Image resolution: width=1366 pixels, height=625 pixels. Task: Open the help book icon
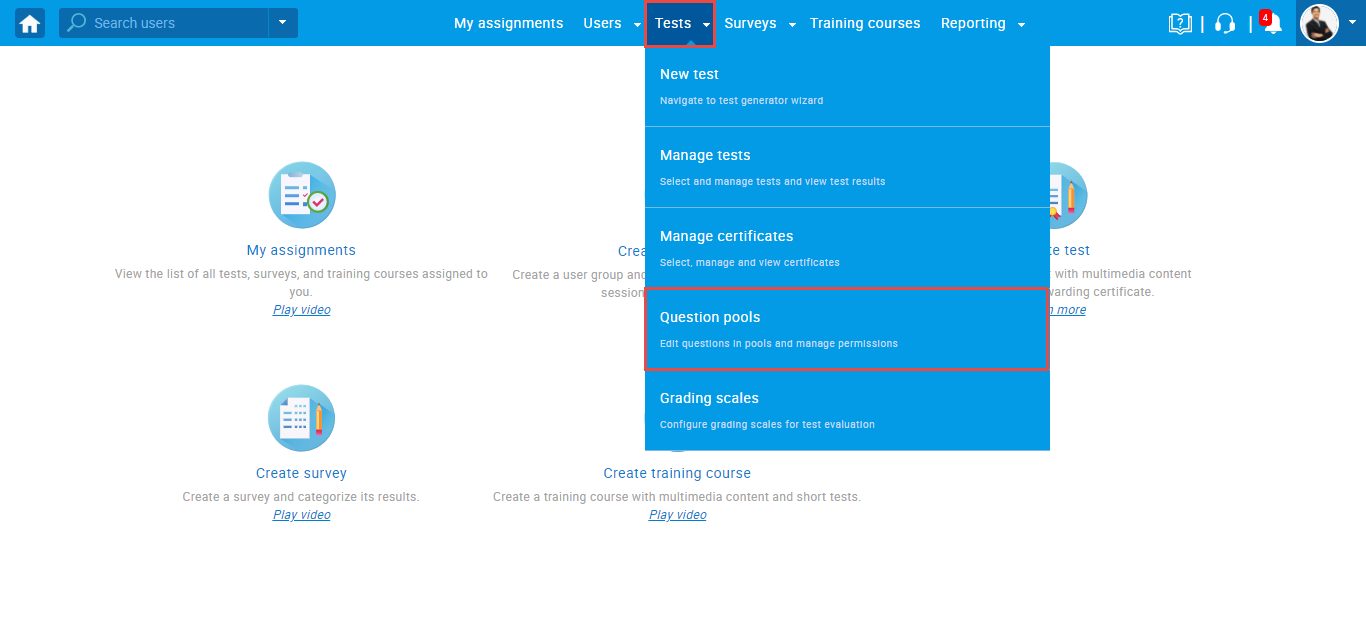(x=1180, y=23)
